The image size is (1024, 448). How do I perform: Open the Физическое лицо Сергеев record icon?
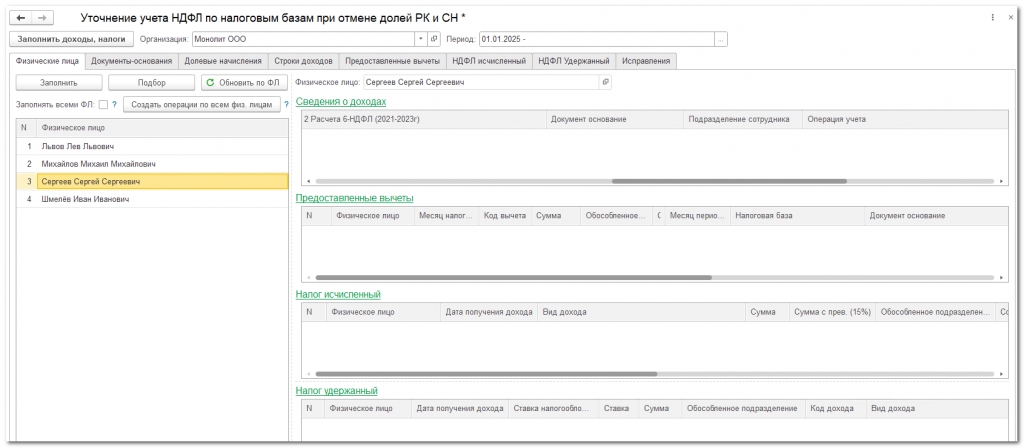(x=605, y=82)
